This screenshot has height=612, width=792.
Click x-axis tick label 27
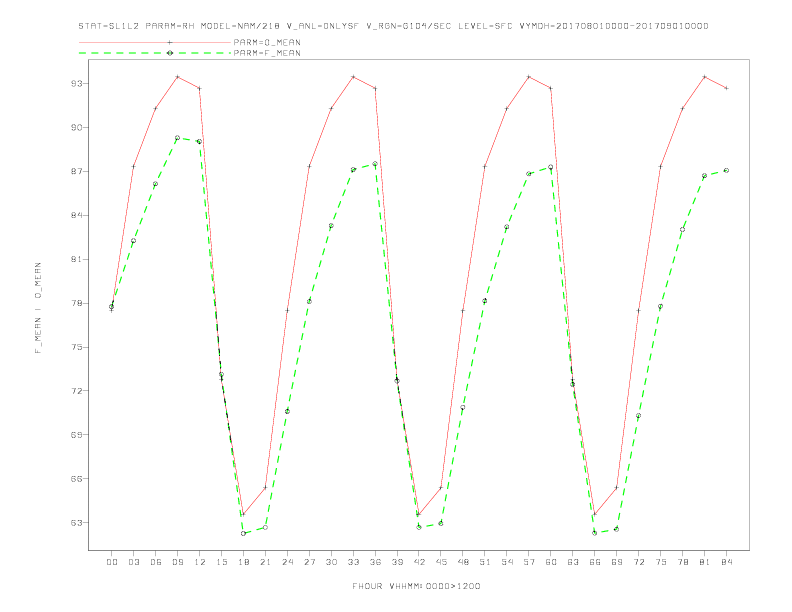click(x=310, y=562)
